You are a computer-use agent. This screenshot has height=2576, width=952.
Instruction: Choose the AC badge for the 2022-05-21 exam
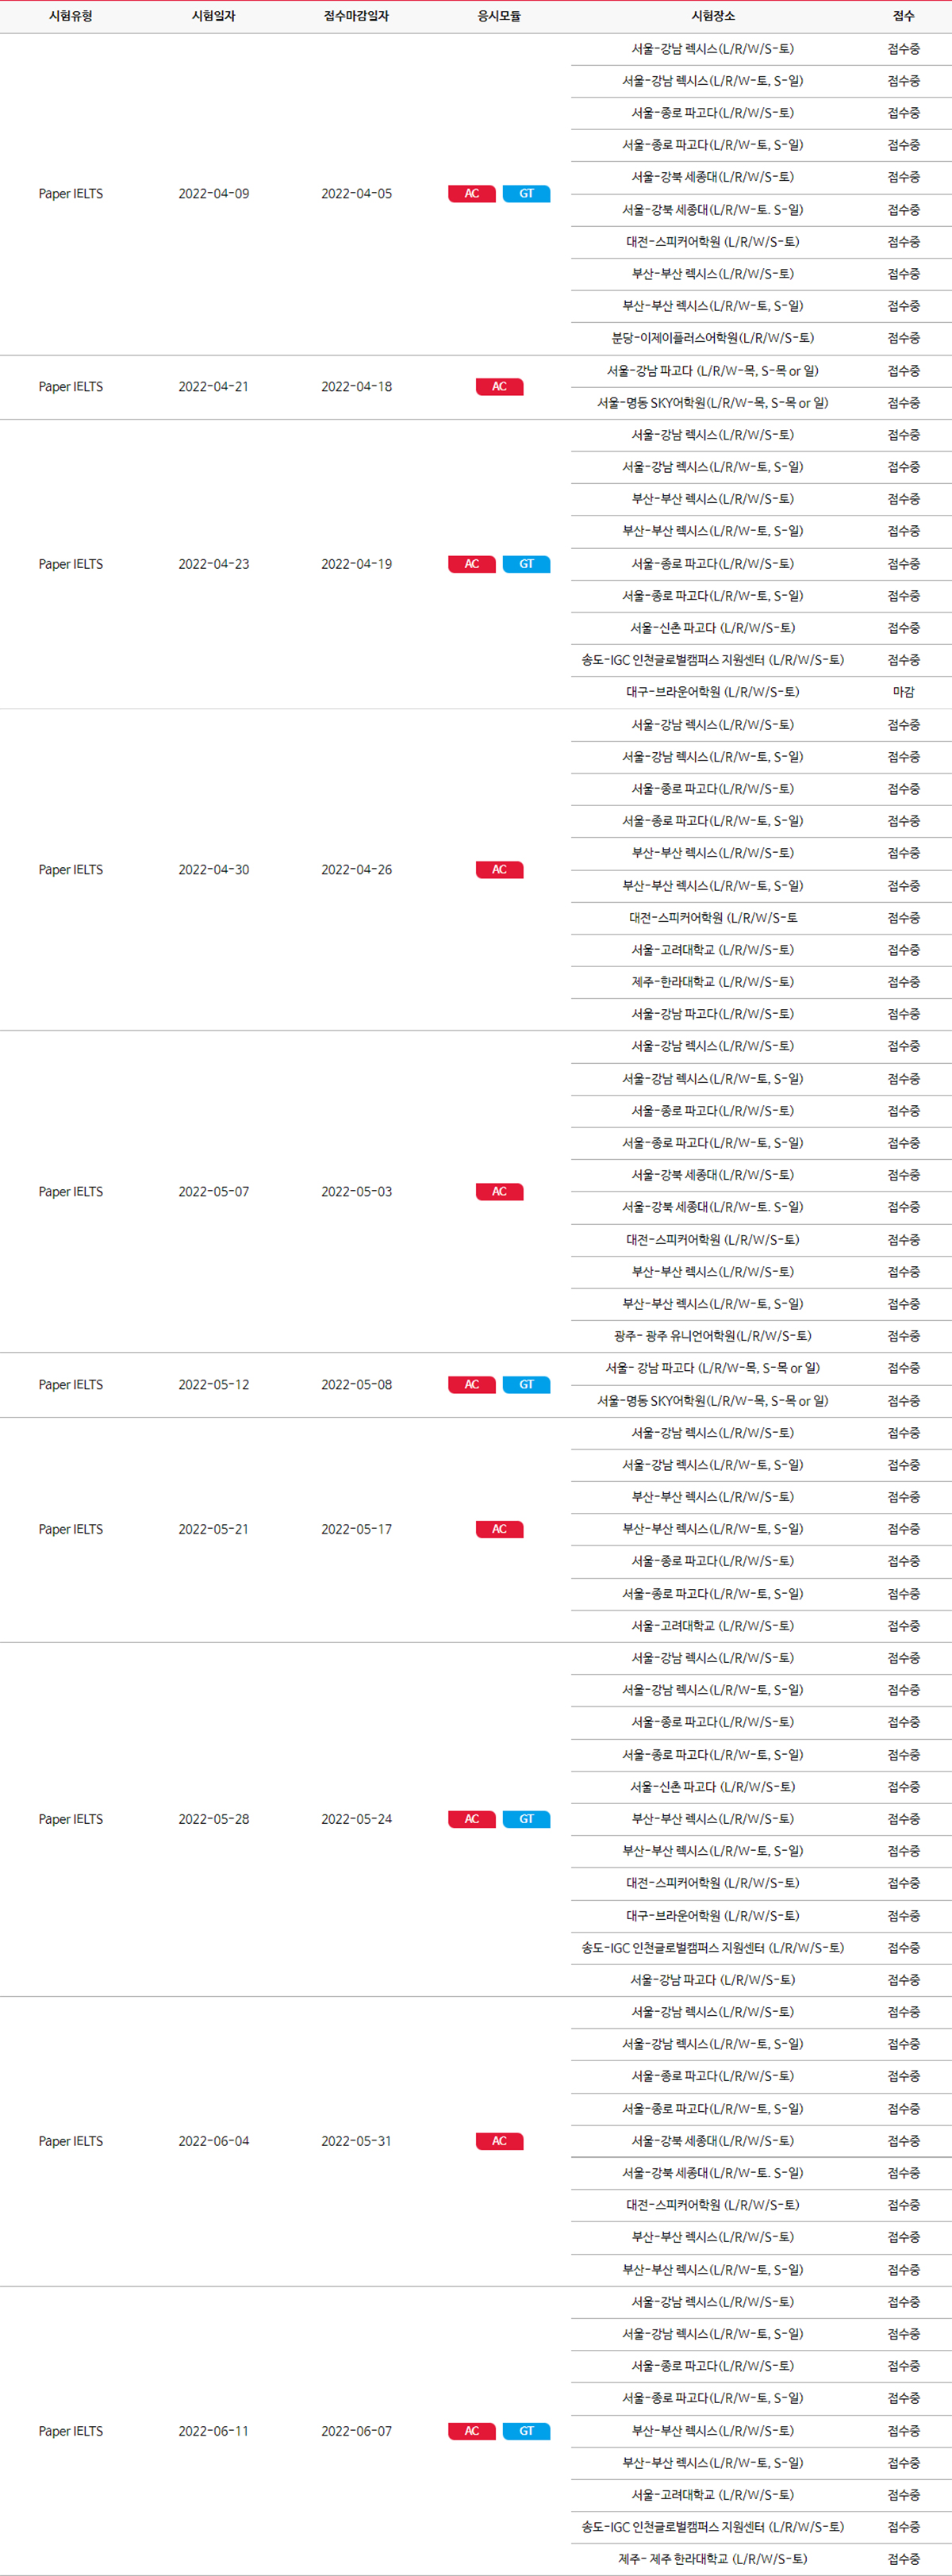coord(499,1529)
